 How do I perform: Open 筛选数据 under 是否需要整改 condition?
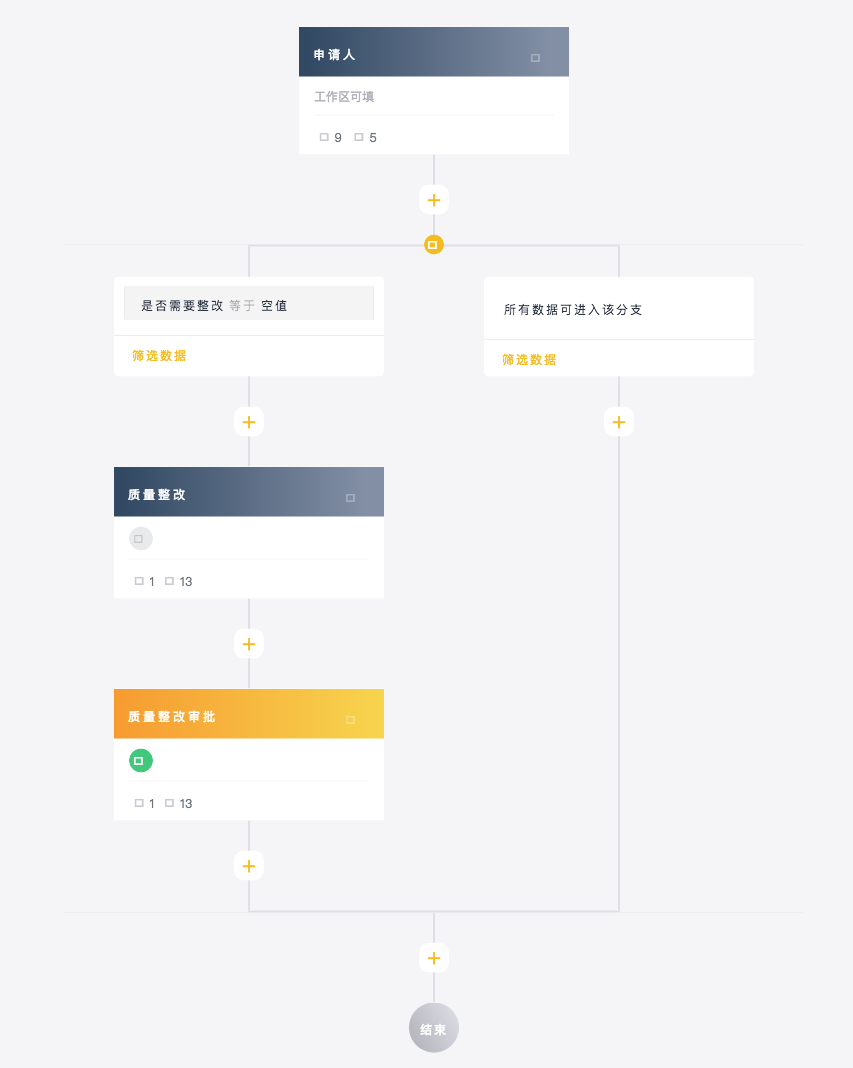click(x=159, y=356)
